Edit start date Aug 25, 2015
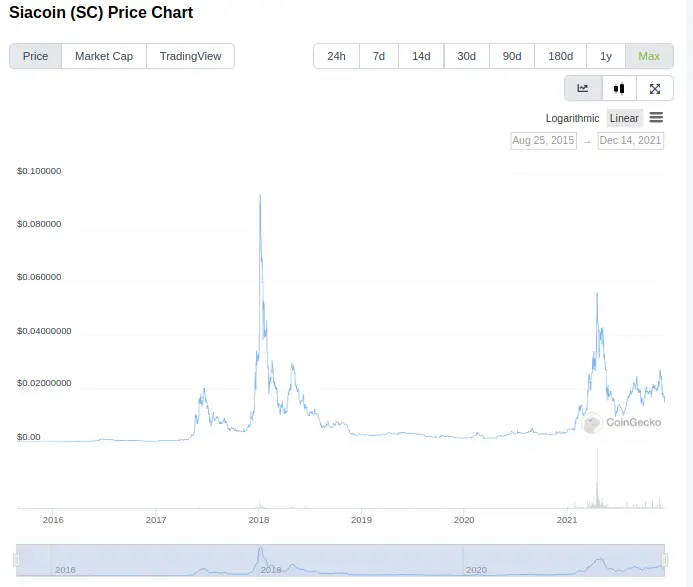This screenshot has height=587, width=693. tap(543, 141)
